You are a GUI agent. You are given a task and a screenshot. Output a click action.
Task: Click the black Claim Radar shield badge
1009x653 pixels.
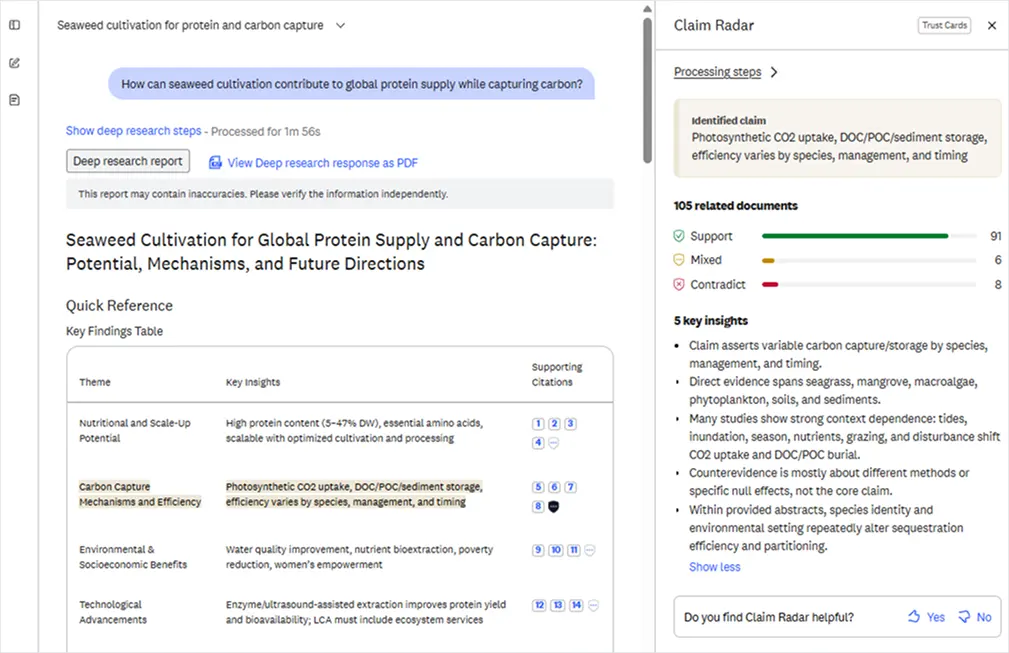[553, 507]
